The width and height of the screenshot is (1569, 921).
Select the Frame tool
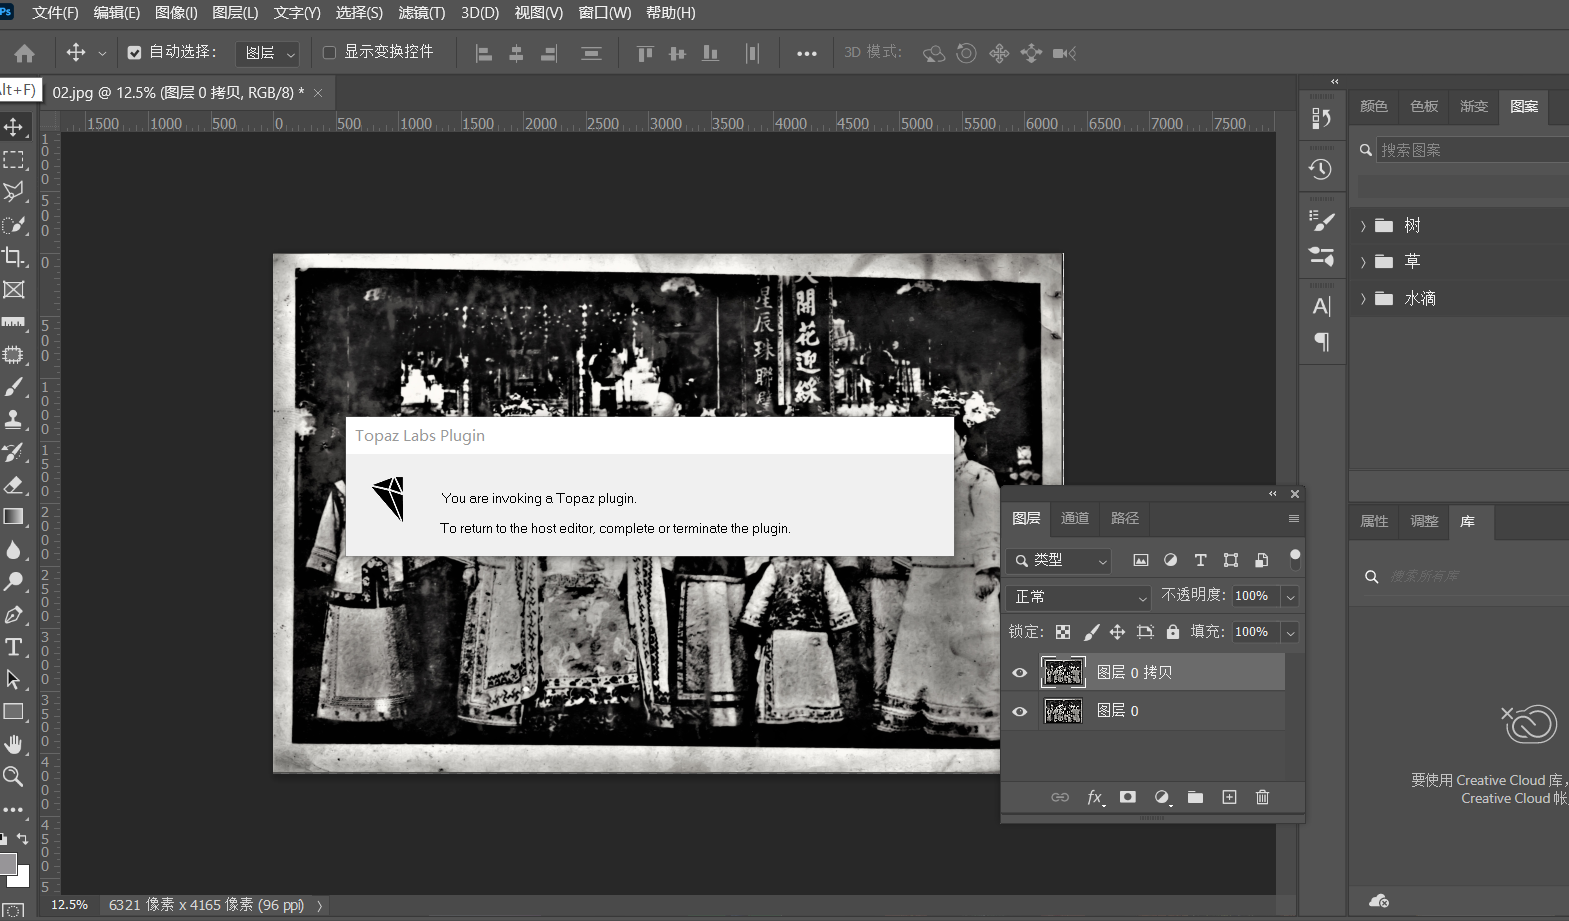[14, 290]
